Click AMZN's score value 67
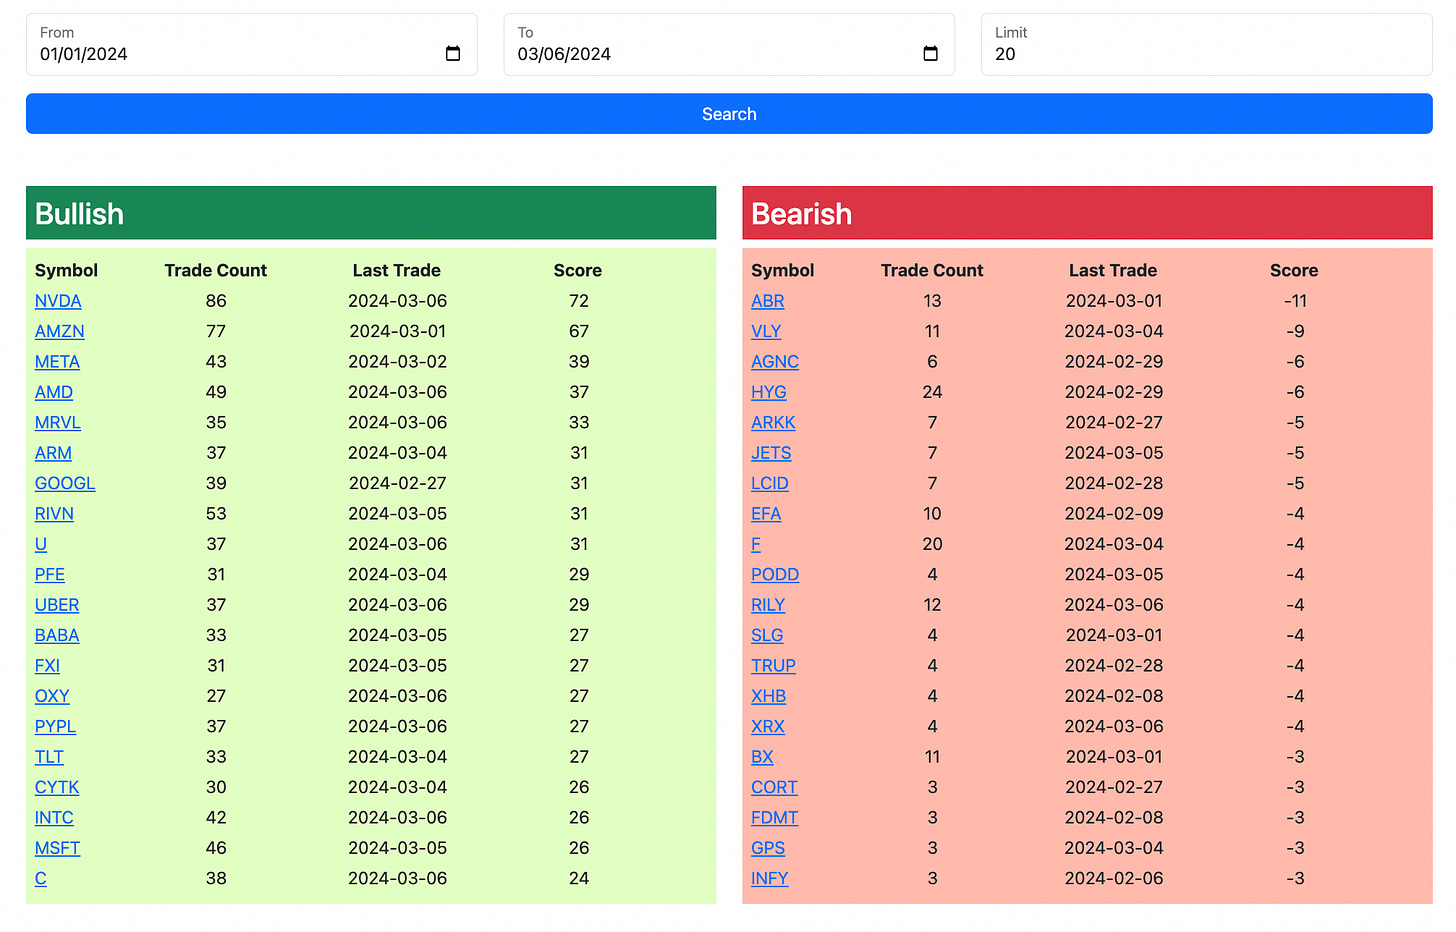The height and width of the screenshot is (932, 1456). [x=579, y=331]
